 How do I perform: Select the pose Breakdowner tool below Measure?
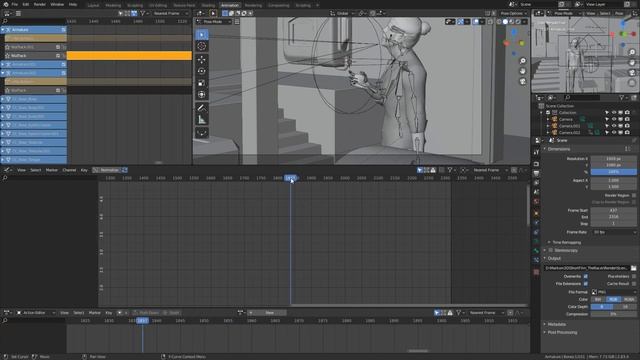click(202, 133)
